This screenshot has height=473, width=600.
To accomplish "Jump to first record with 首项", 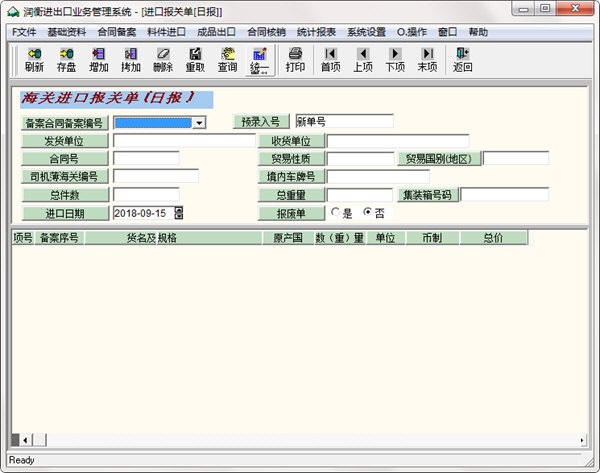I will (331, 60).
